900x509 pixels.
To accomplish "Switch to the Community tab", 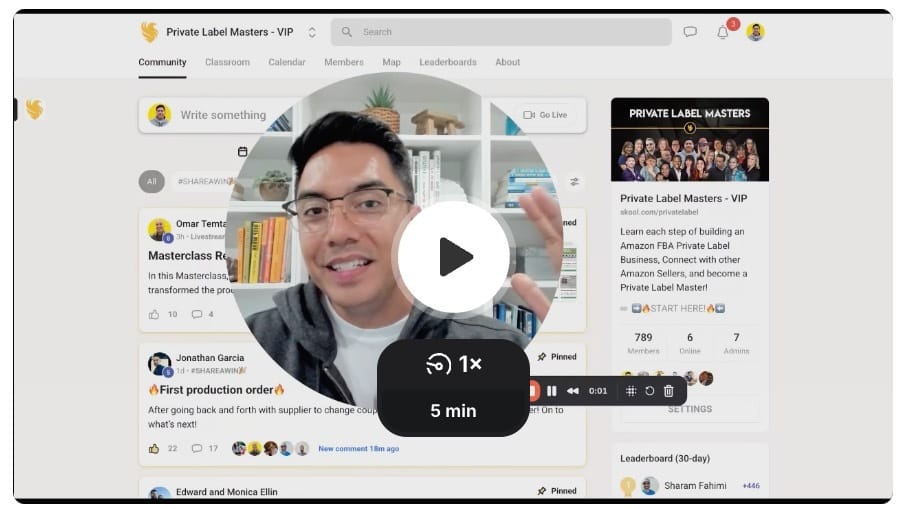I will click(162, 62).
